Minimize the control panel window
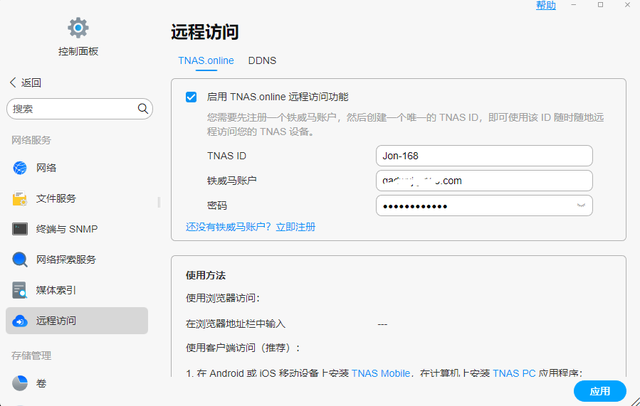The height and width of the screenshot is (406, 640). pos(573,5)
